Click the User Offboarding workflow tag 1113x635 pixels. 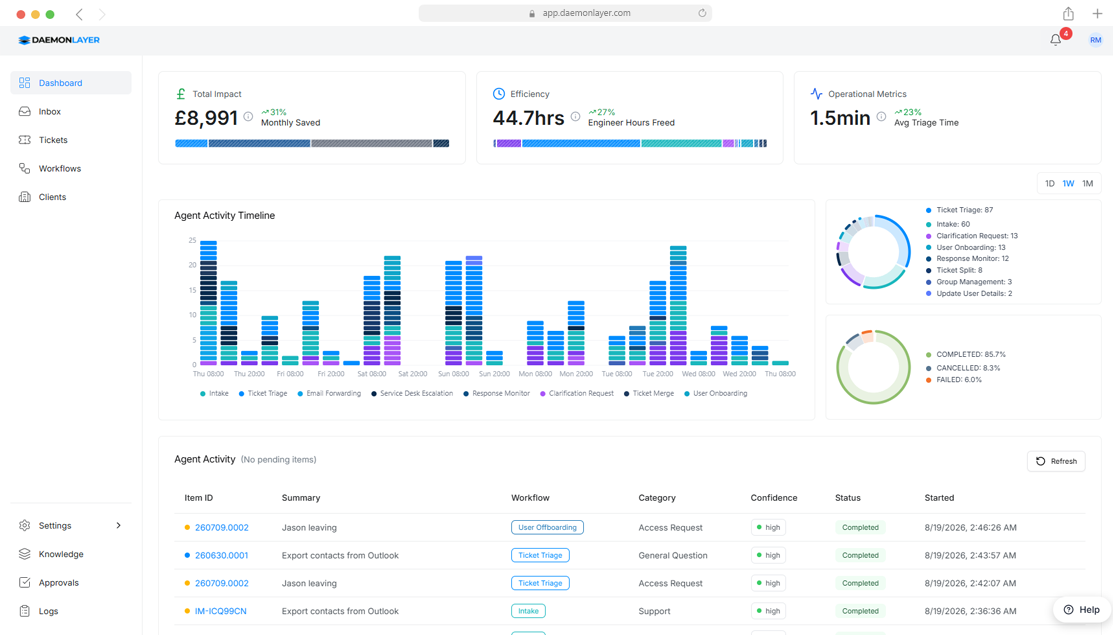[547, 527]
